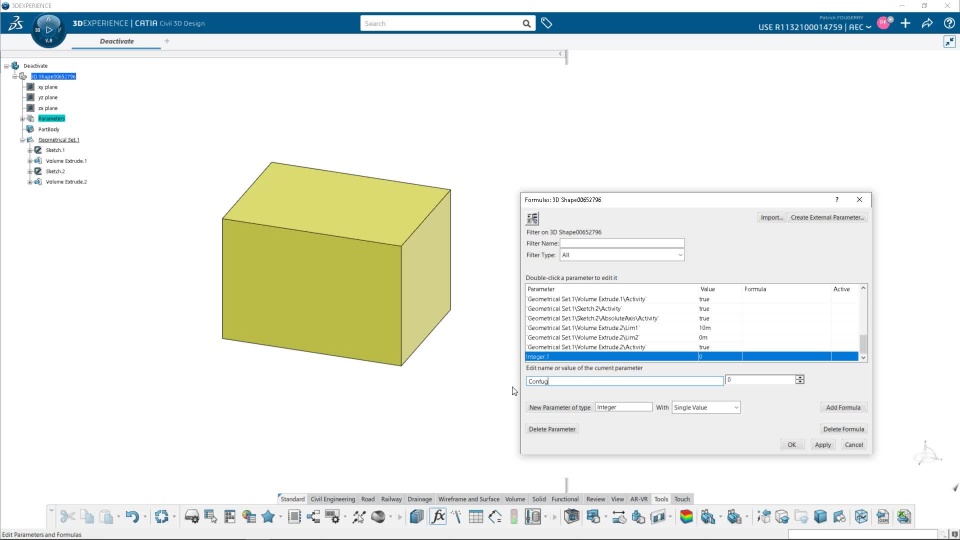The width and height of the screenshot is (960, 540).
Task: Click the Cut scissors icon
Action: click(x=67, y=517)
